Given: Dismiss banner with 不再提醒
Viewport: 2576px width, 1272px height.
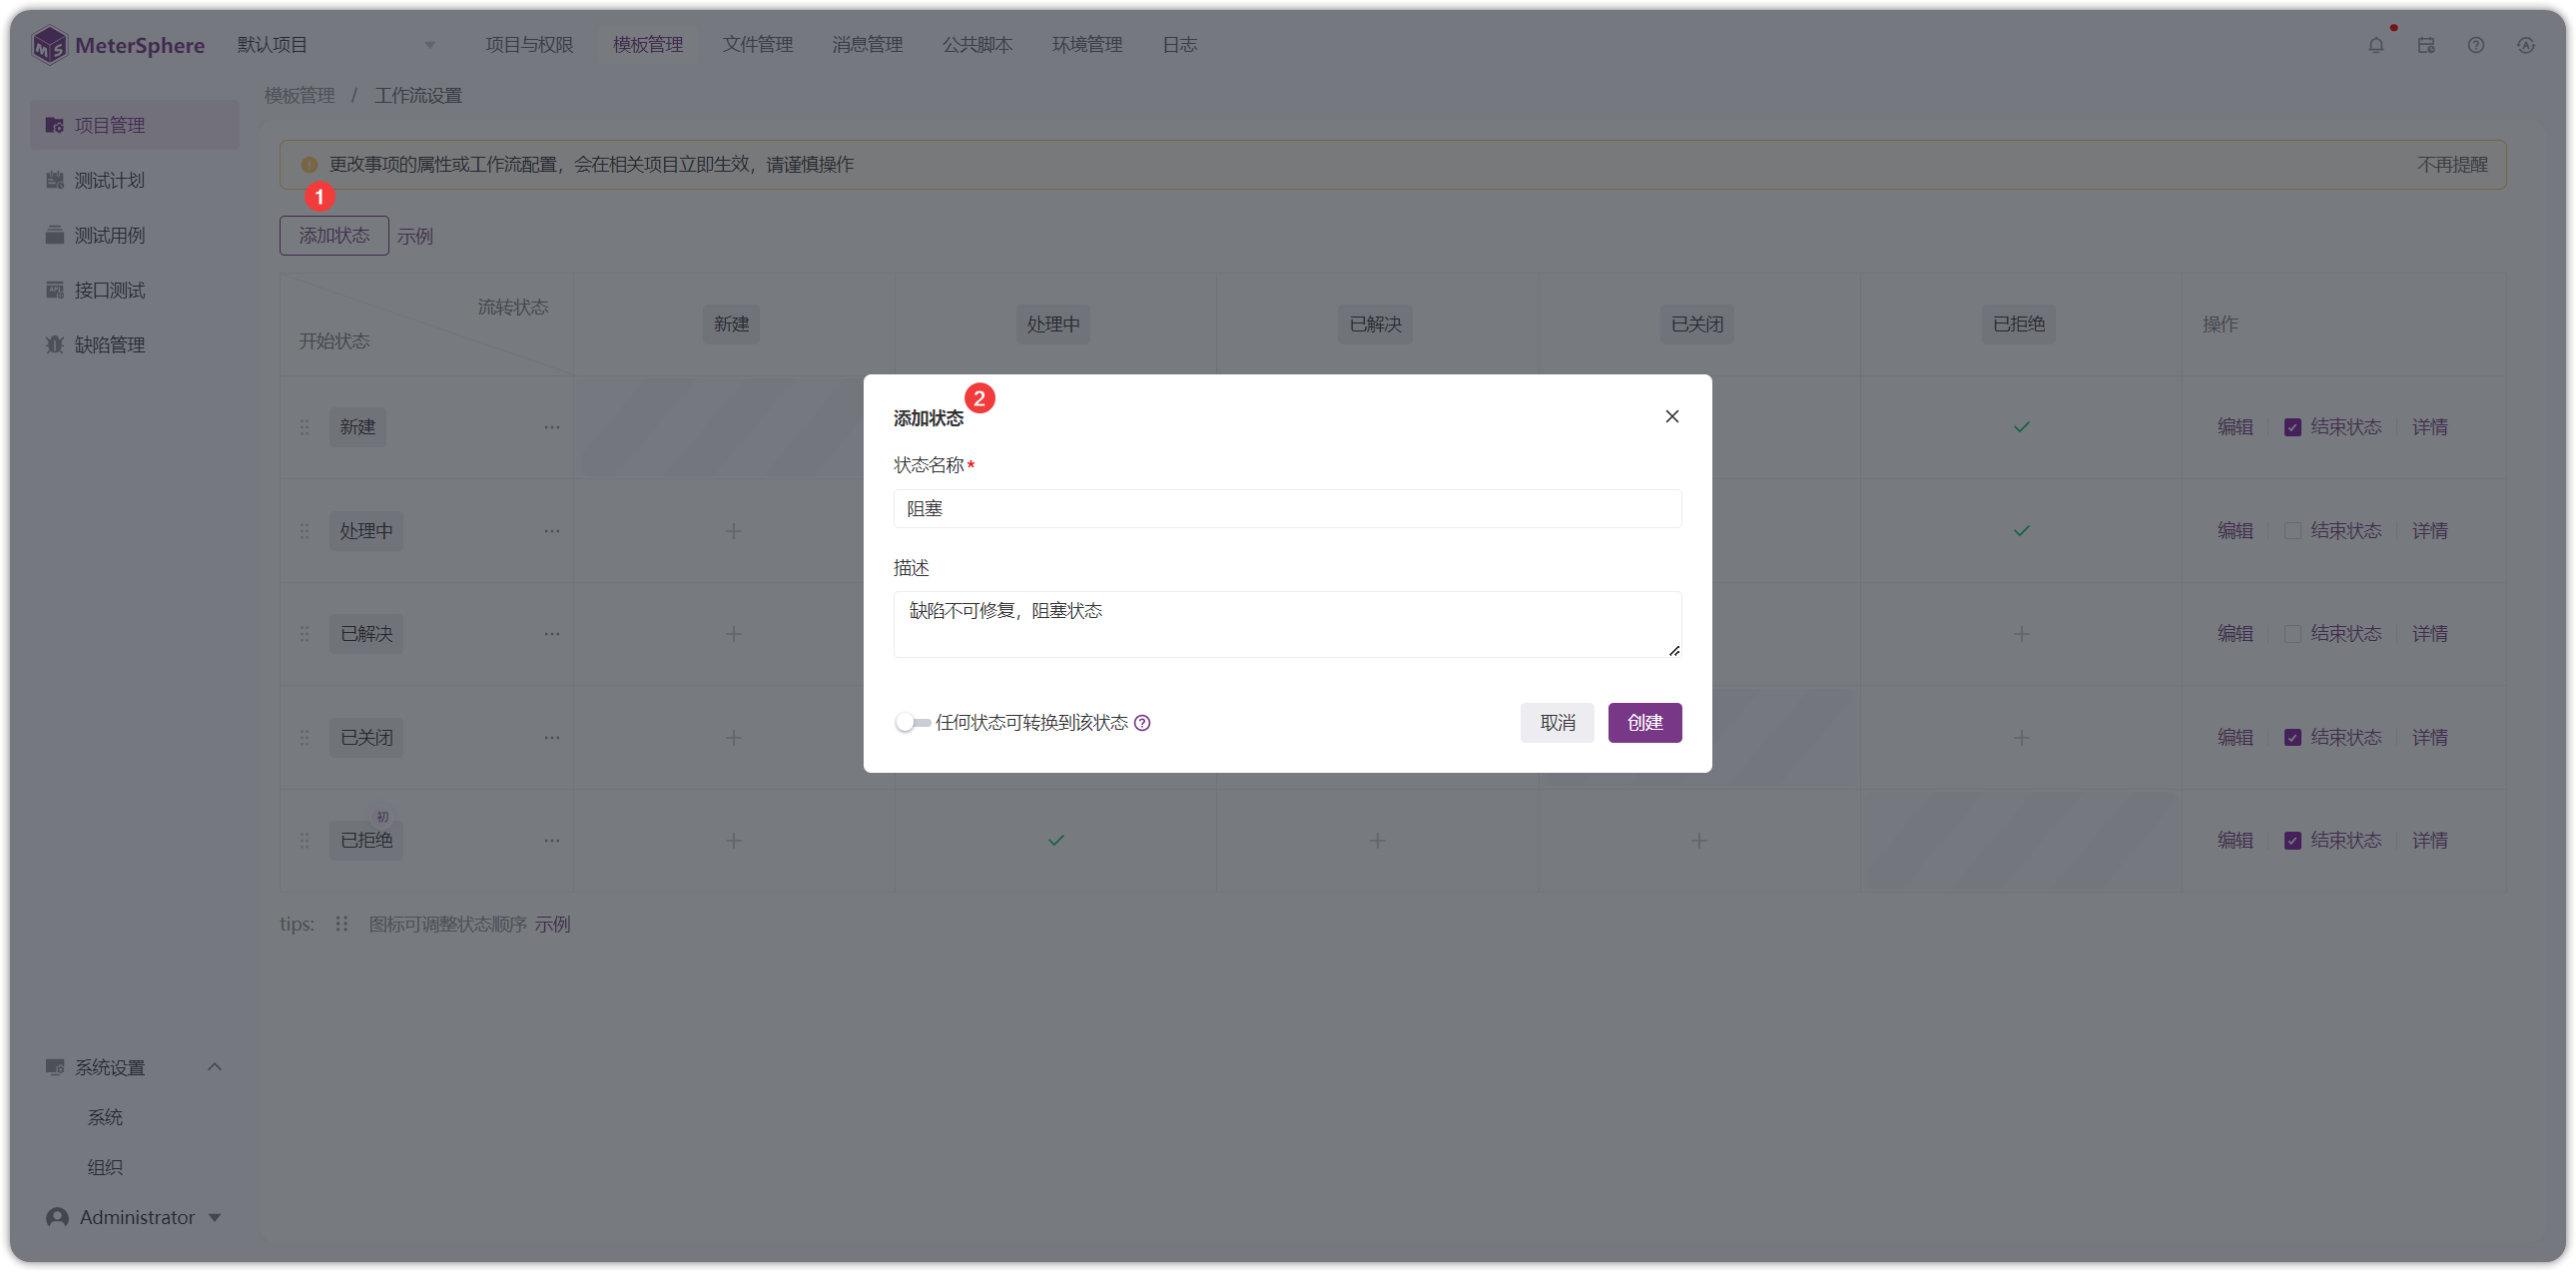Looking at the screenshot, I should tap(2453, 165).
